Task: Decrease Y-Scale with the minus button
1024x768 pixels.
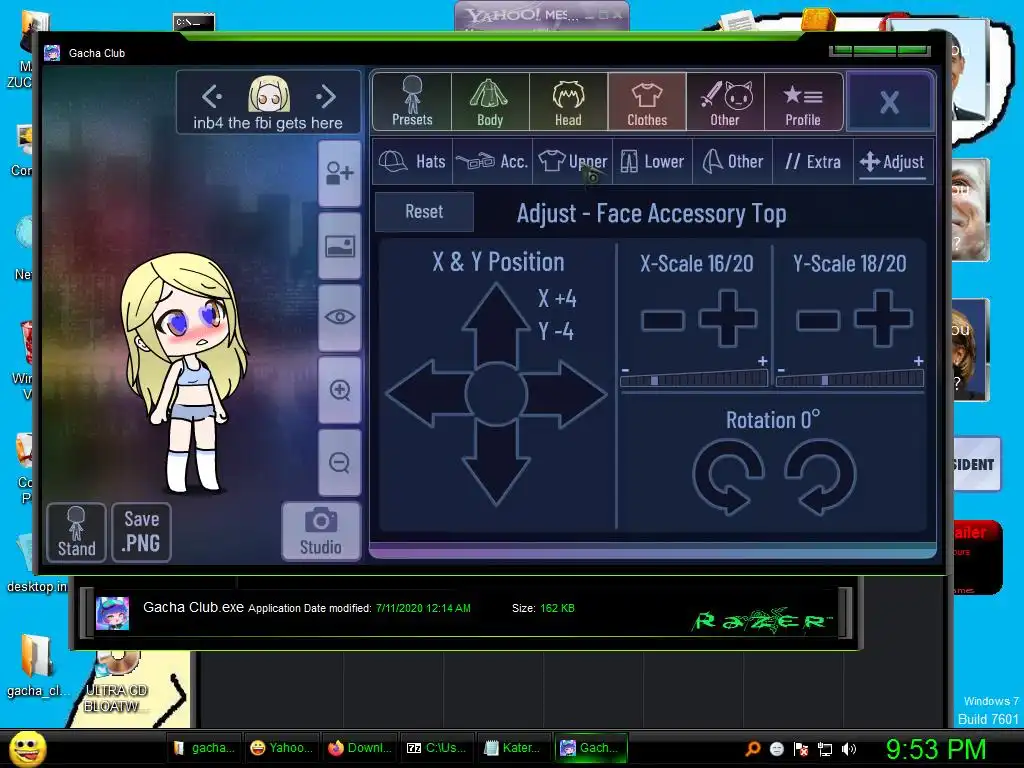Action: (818, 320)
